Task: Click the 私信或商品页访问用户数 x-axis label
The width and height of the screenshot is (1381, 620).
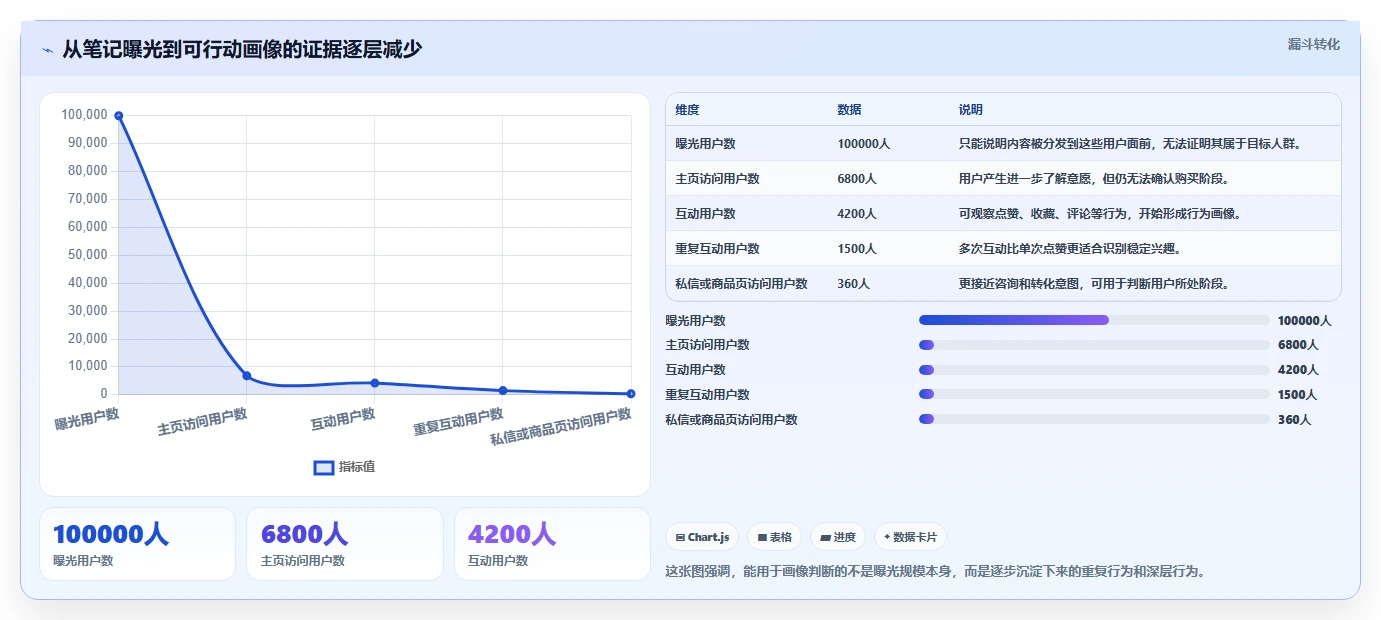Action: click(561, 427)
